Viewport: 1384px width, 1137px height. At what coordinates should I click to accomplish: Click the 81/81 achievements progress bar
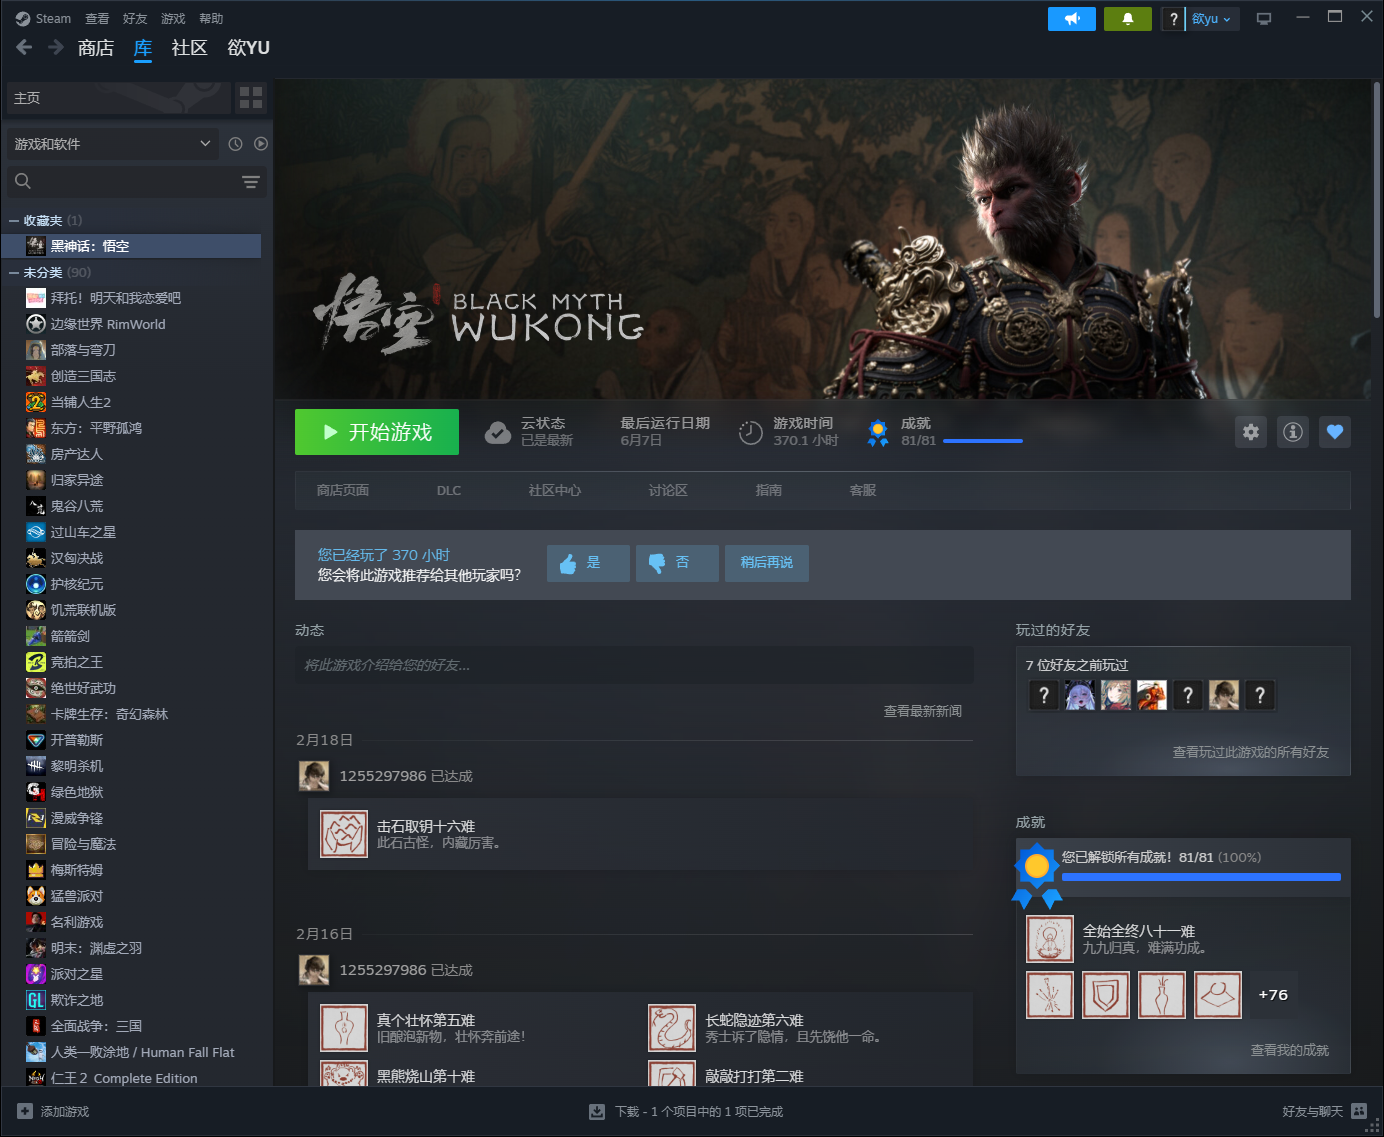(x=1201, y=877)
